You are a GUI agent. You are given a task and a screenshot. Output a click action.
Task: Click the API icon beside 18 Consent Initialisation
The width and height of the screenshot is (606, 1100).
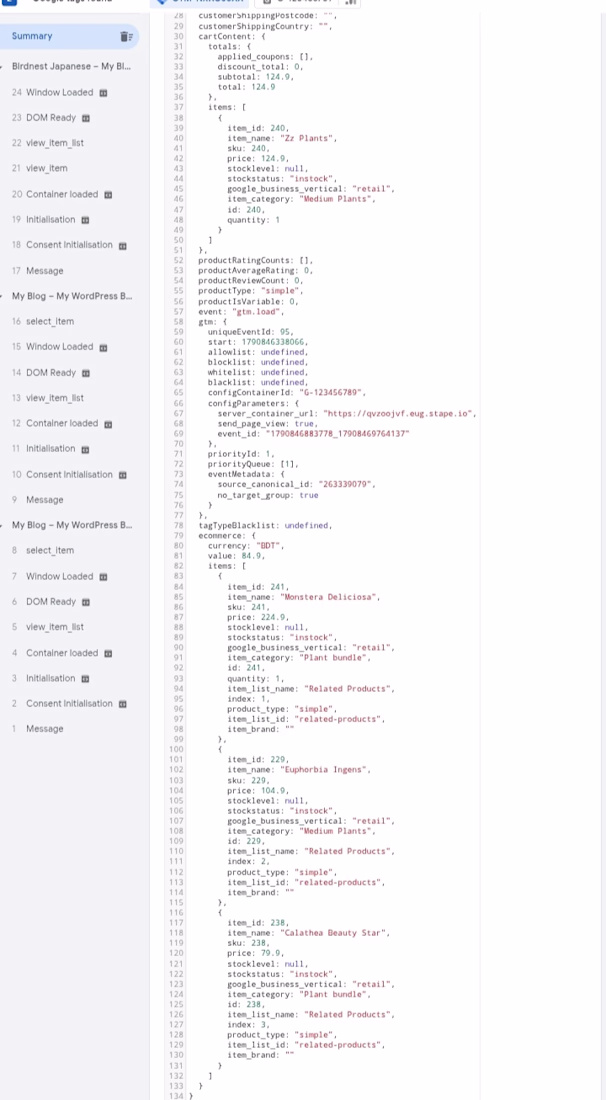coord(122,246)
